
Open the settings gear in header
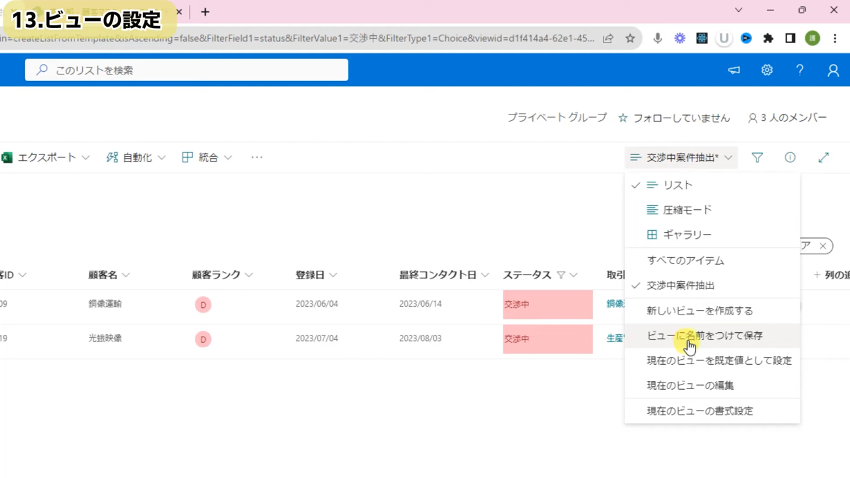coord(767,70)
